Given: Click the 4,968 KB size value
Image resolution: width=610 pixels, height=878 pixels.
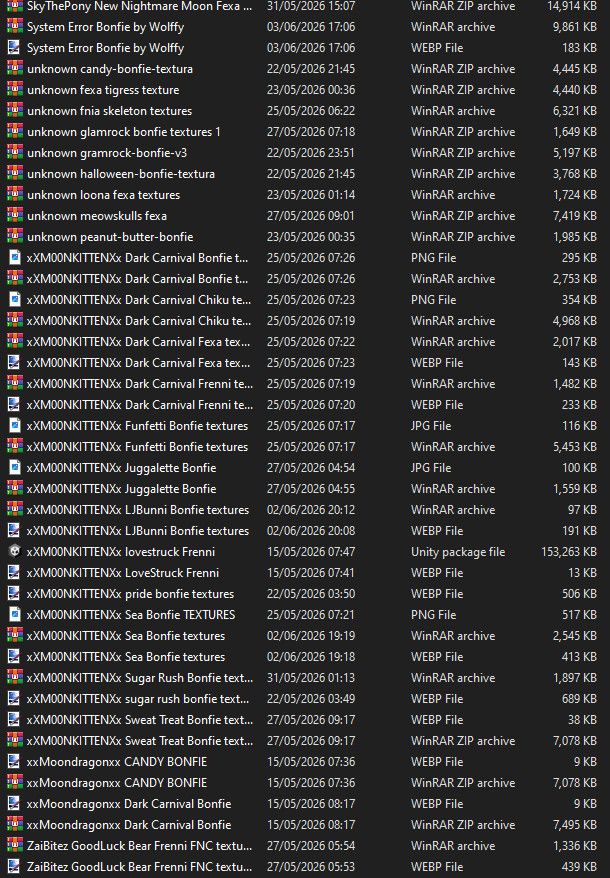Looking at the screenshot, I should click(574, 320).
